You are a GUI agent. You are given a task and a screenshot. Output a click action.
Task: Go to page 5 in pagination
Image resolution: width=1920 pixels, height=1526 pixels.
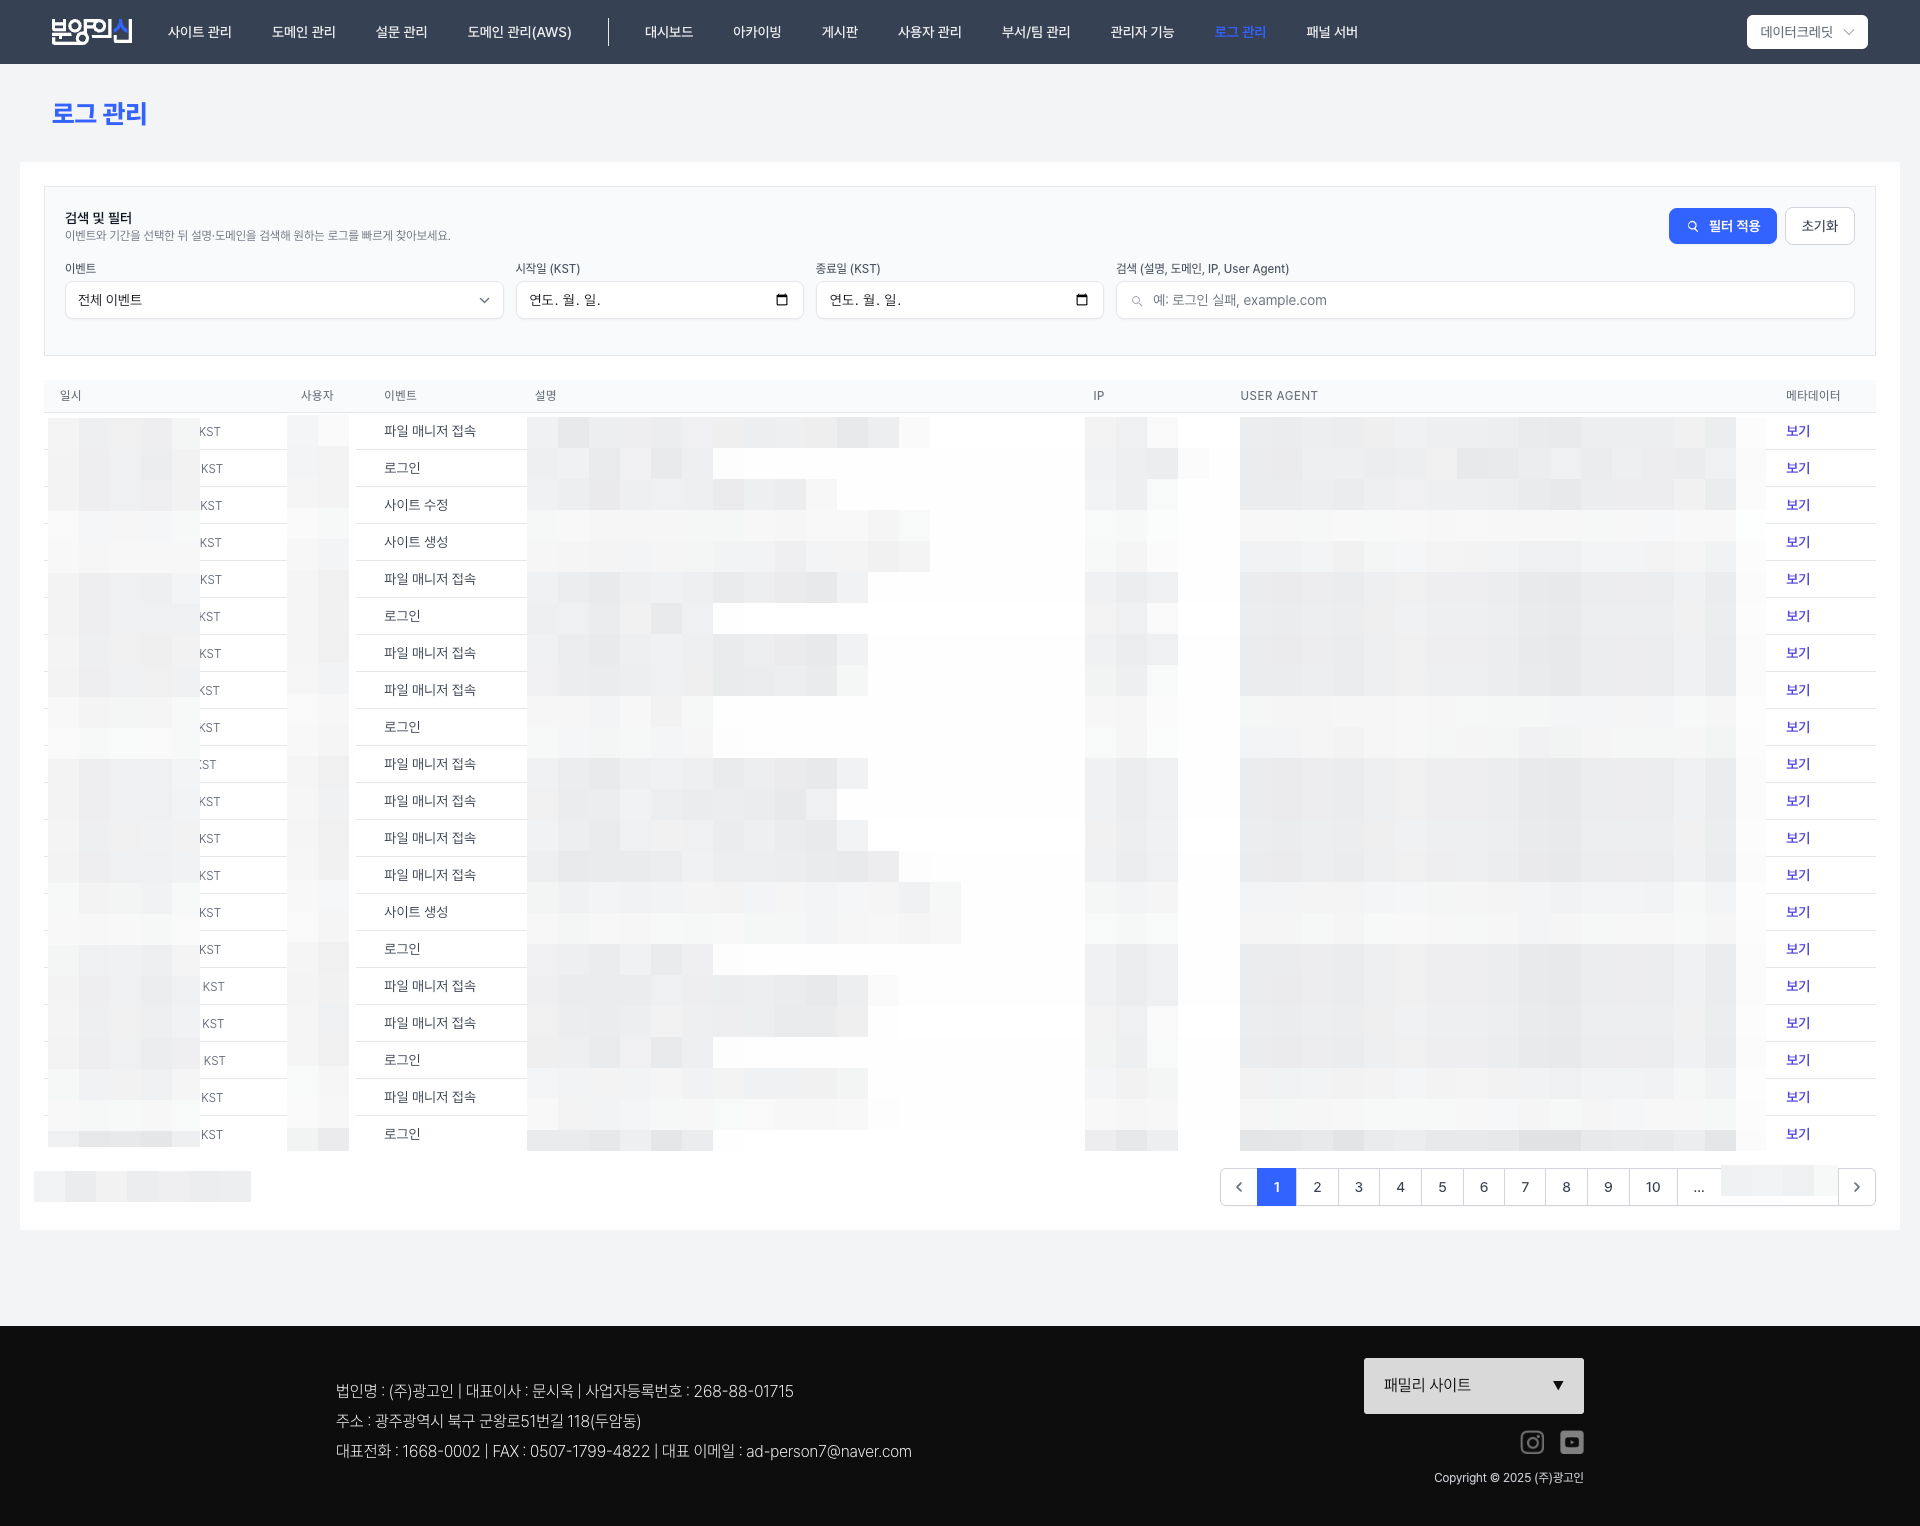tap(1442, 1187)
